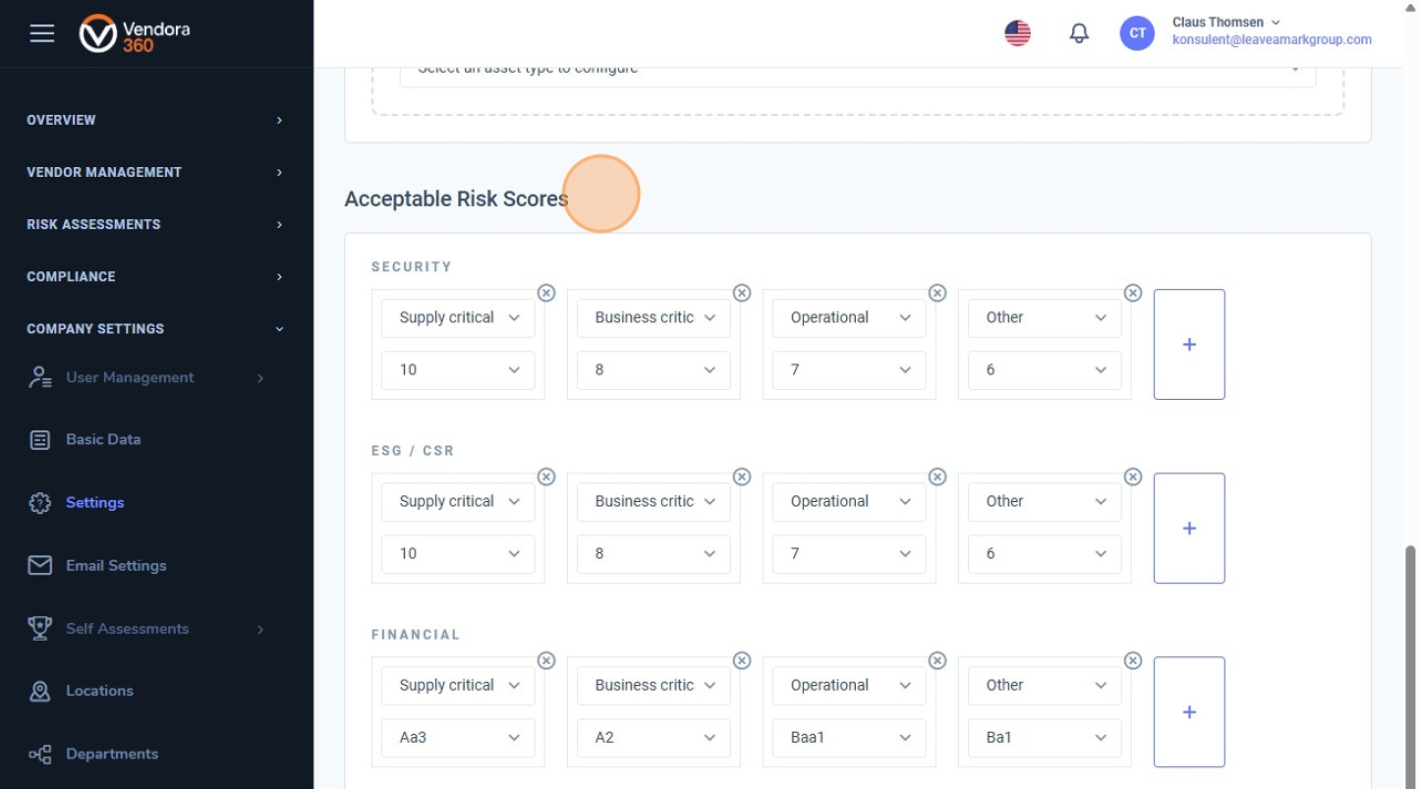This screenshot has height=789, width=1419.
Task: Open Email Settings in sidebar
Action: tap(116, 566)
